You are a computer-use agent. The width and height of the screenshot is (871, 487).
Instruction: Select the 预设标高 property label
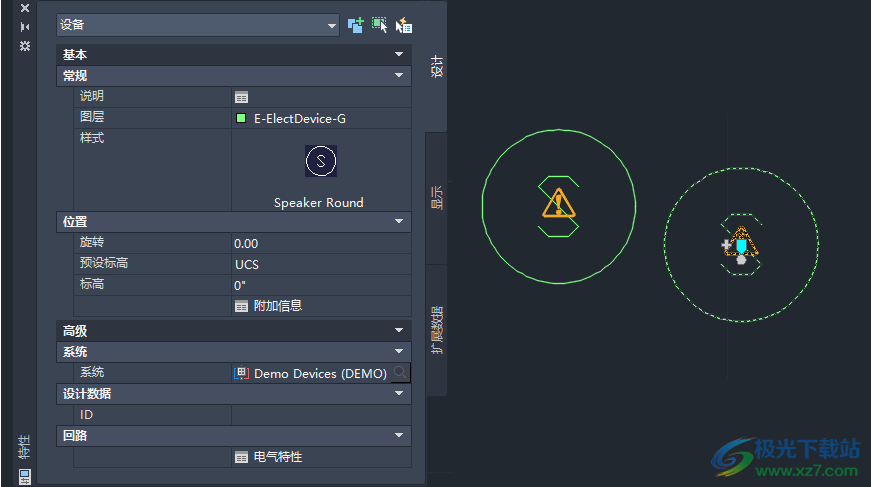click(x=104, y=263)
